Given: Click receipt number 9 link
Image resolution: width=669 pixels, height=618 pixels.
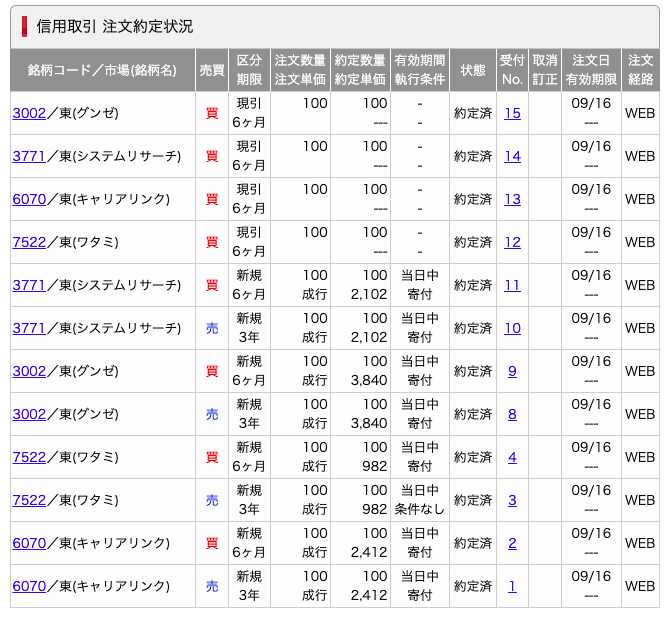Looking at the screenshot, I should pyautogui.click(x=512, y=371).
